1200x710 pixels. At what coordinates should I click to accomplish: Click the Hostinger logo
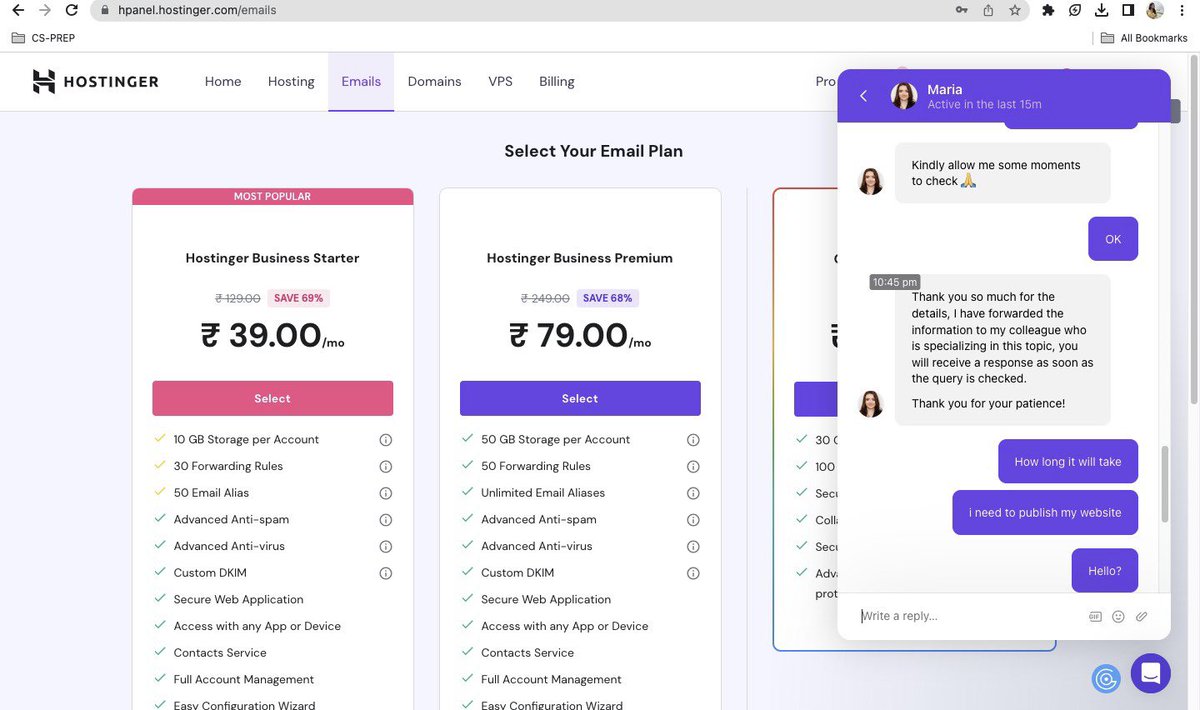point(95,82)
